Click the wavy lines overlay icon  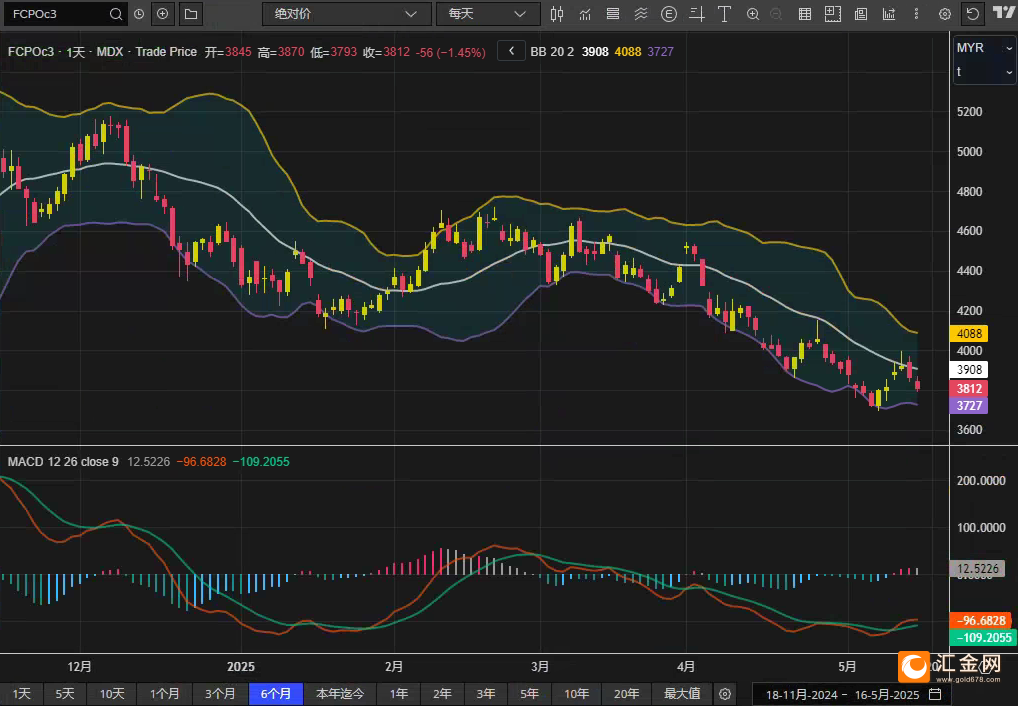point(641,14)
